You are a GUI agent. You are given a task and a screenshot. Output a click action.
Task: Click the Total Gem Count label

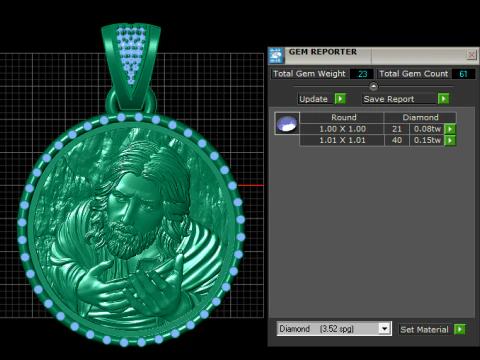click(x=414, y=74)
